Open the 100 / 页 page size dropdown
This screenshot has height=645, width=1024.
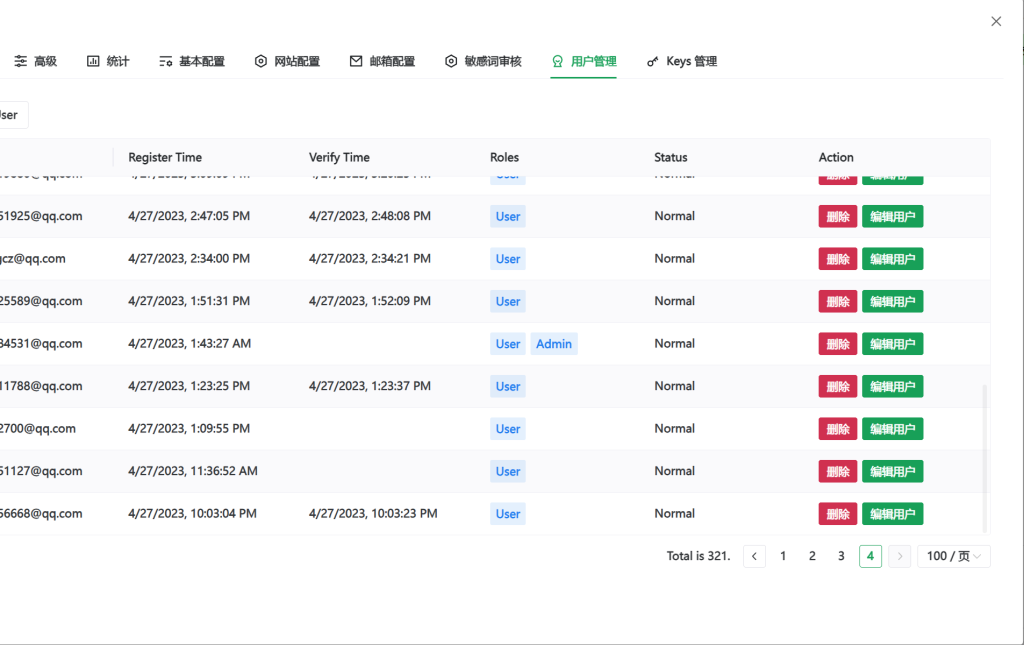(953, 556)
